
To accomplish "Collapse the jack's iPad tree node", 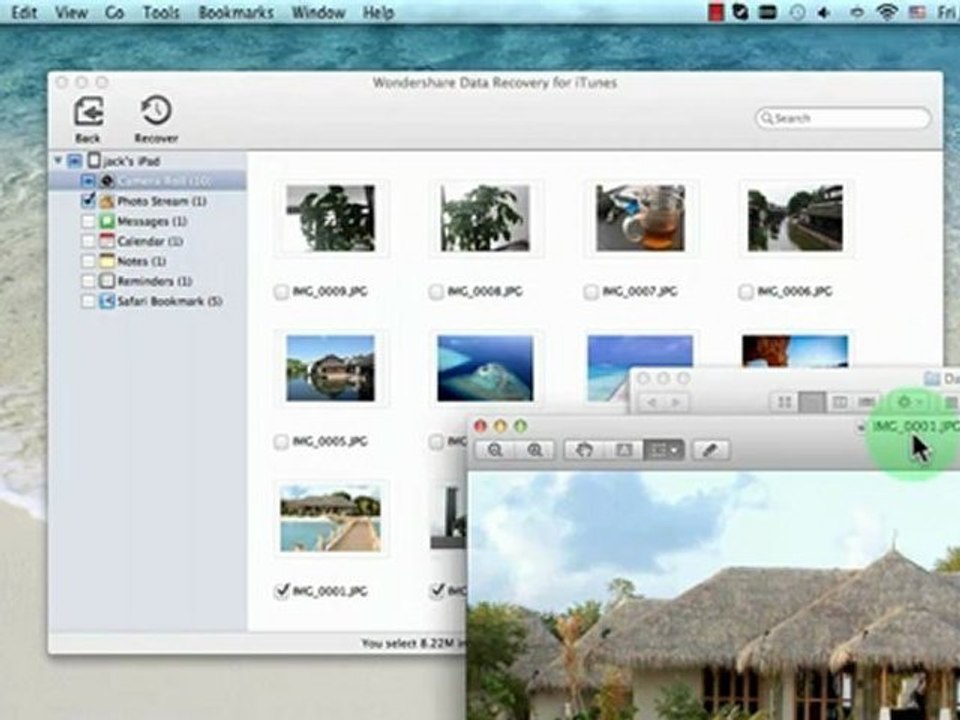I will click(x=58, y=161).
